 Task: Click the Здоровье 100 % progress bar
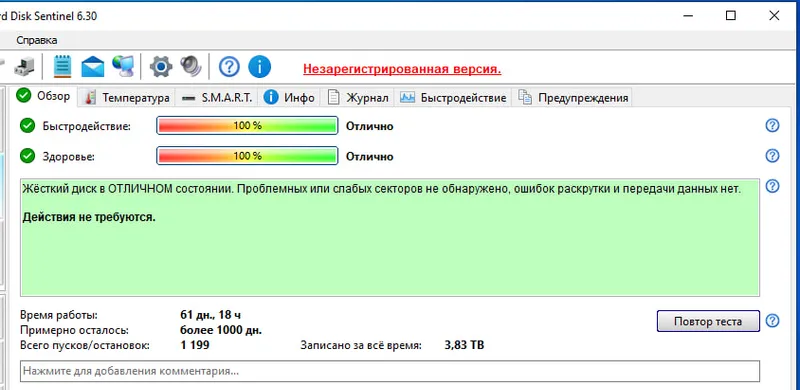coord(247,156)
